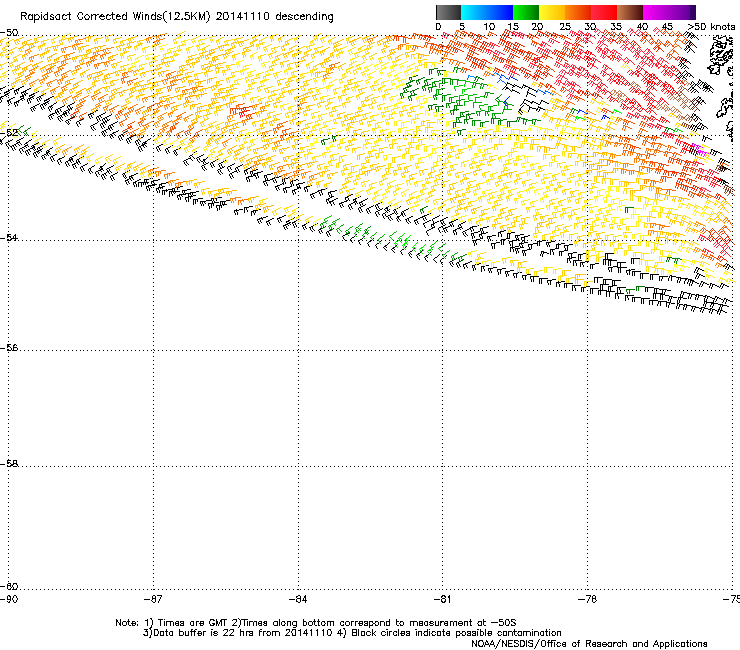Click the latitude label '-56'
This screenshot has height=650, width=740.
9,347
